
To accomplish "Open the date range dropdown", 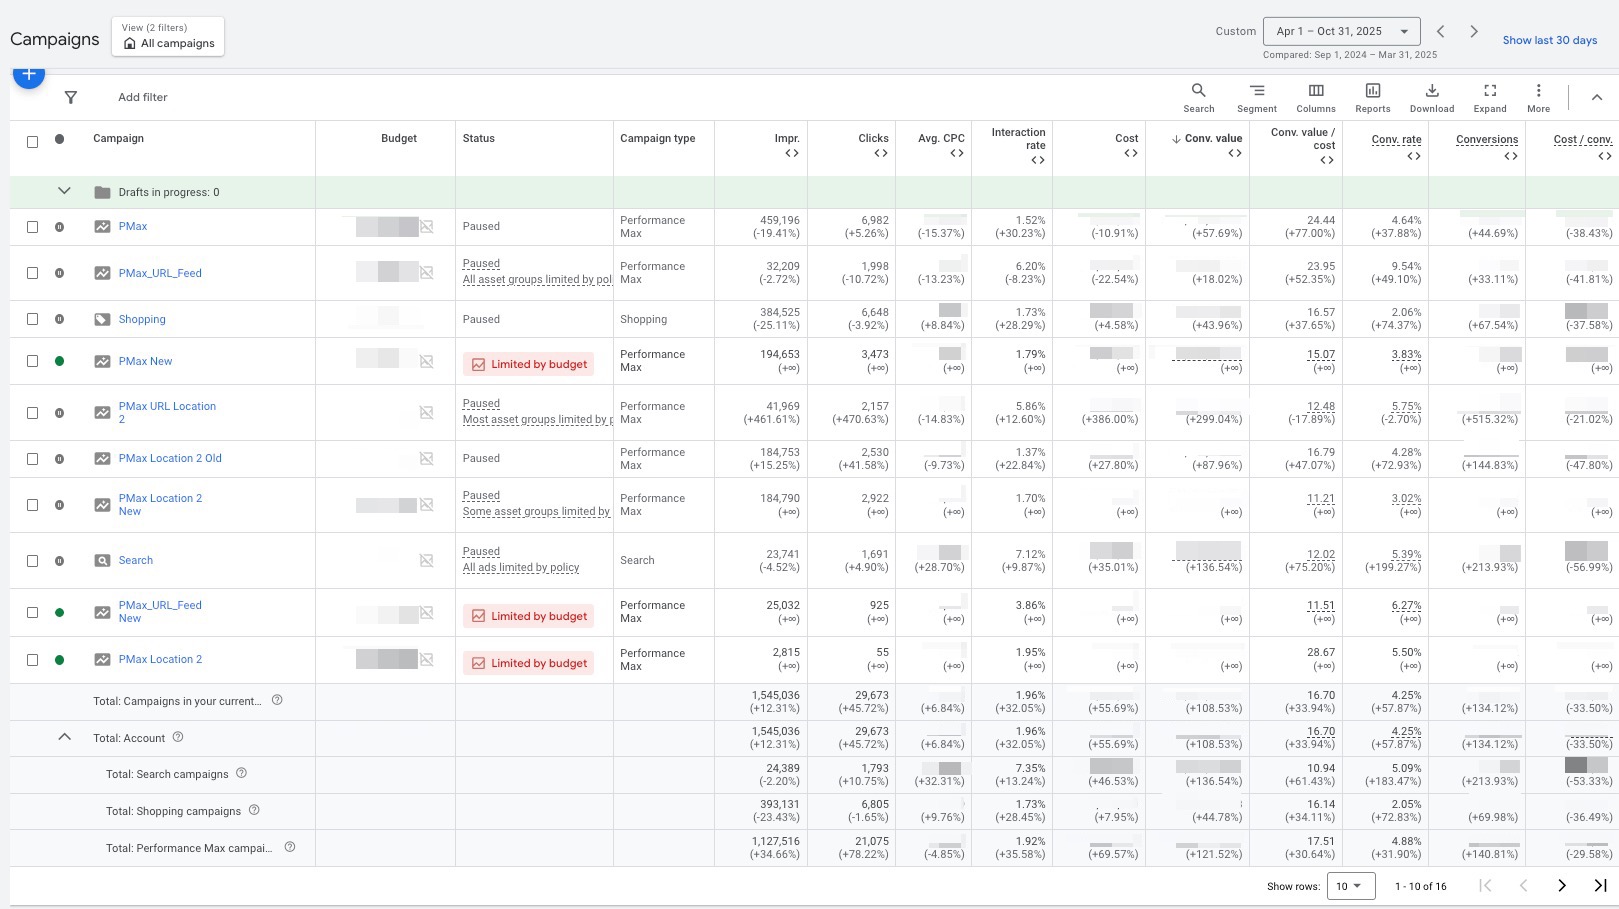I will 1341,31.
